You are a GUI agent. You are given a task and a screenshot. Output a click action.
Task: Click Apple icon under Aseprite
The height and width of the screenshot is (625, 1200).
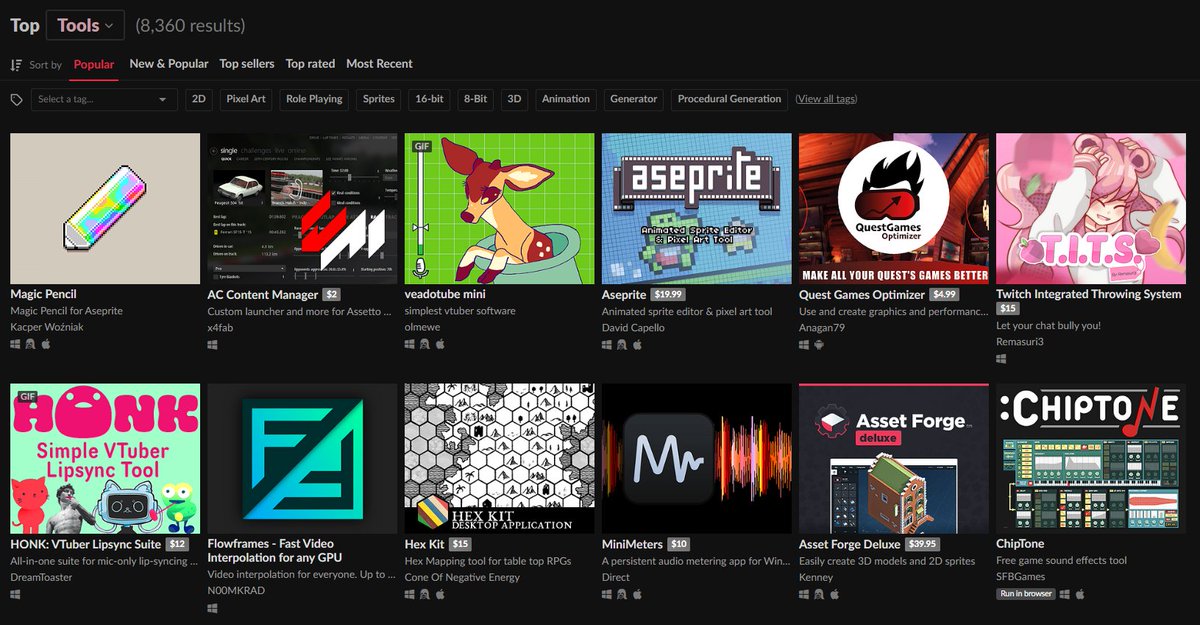(x=636, y=344)
